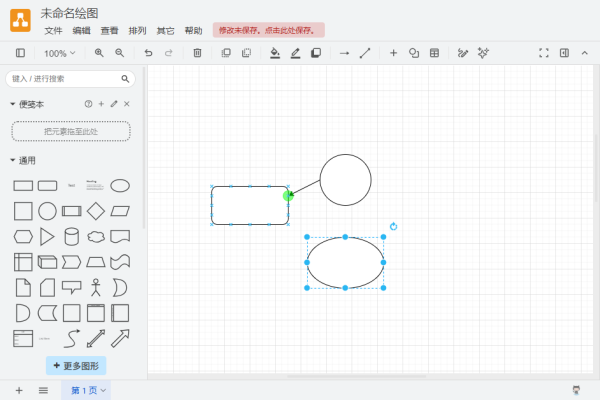Open the 查看 menu
The height and width of the screenshot is (400, 600).
[109, 31]
